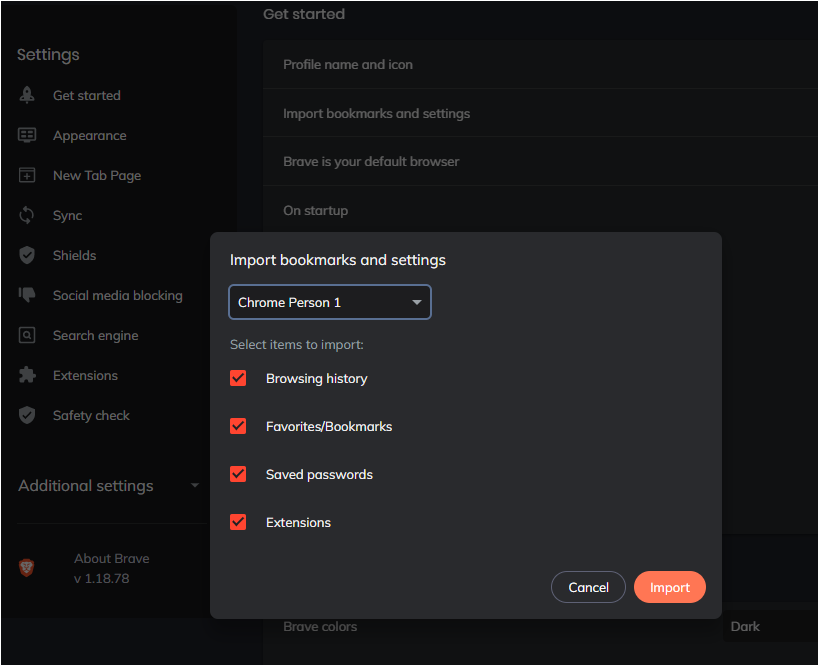Click the Extensions puzzle-piece icon
The image size is (819, 666).
pyautogui.click(x=27, y=375)
